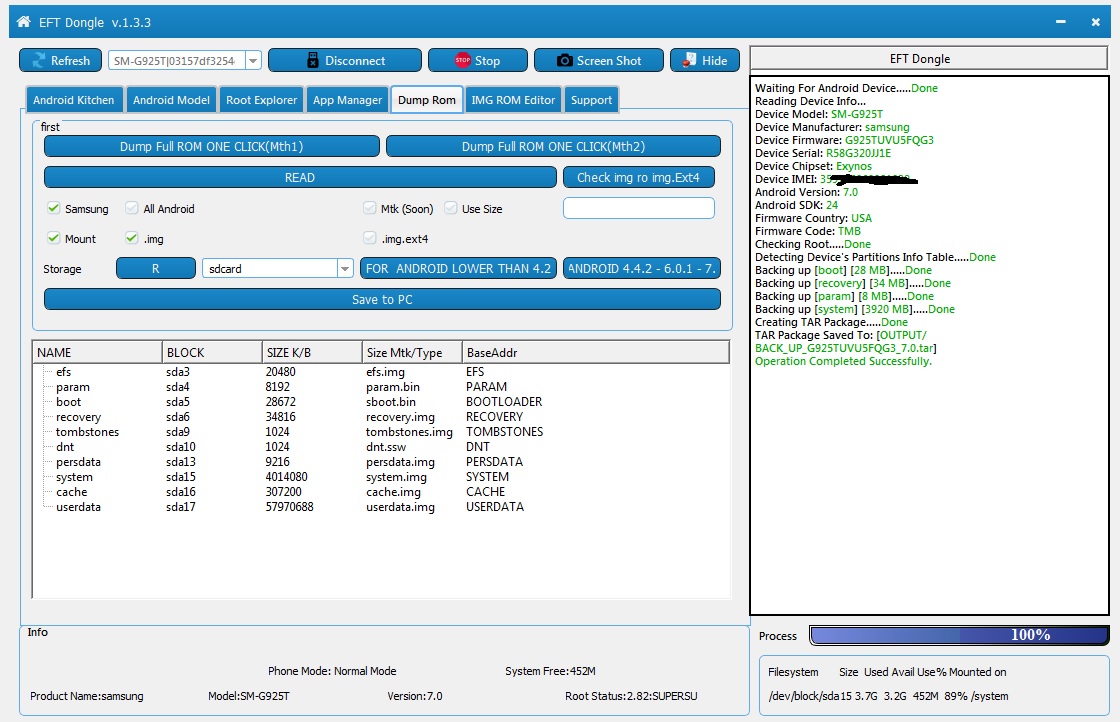Open the Support tab
Screen dimensions: 1120x722
click(591, 100)
